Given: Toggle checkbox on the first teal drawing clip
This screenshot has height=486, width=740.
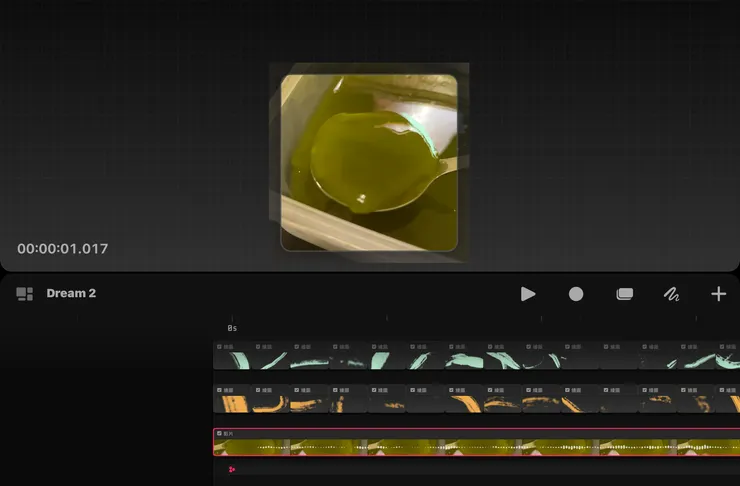Looking at the screenshot, I should click(219, 347).
